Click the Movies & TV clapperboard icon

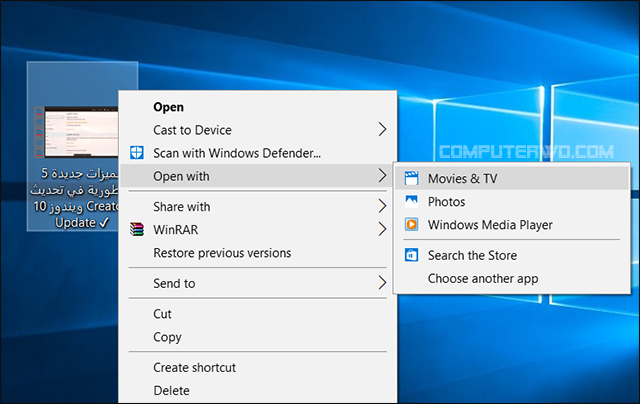(x=410, y=179)
